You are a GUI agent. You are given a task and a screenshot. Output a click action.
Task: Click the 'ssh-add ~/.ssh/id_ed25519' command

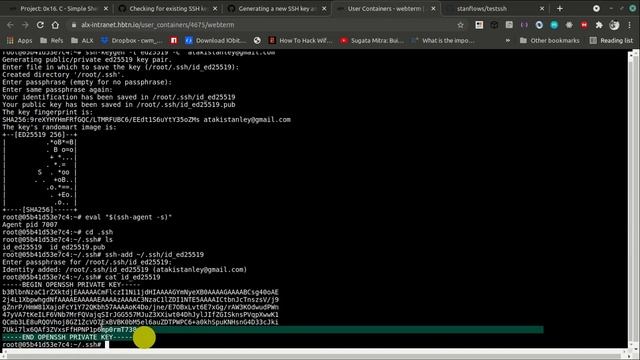coord(155,255)
